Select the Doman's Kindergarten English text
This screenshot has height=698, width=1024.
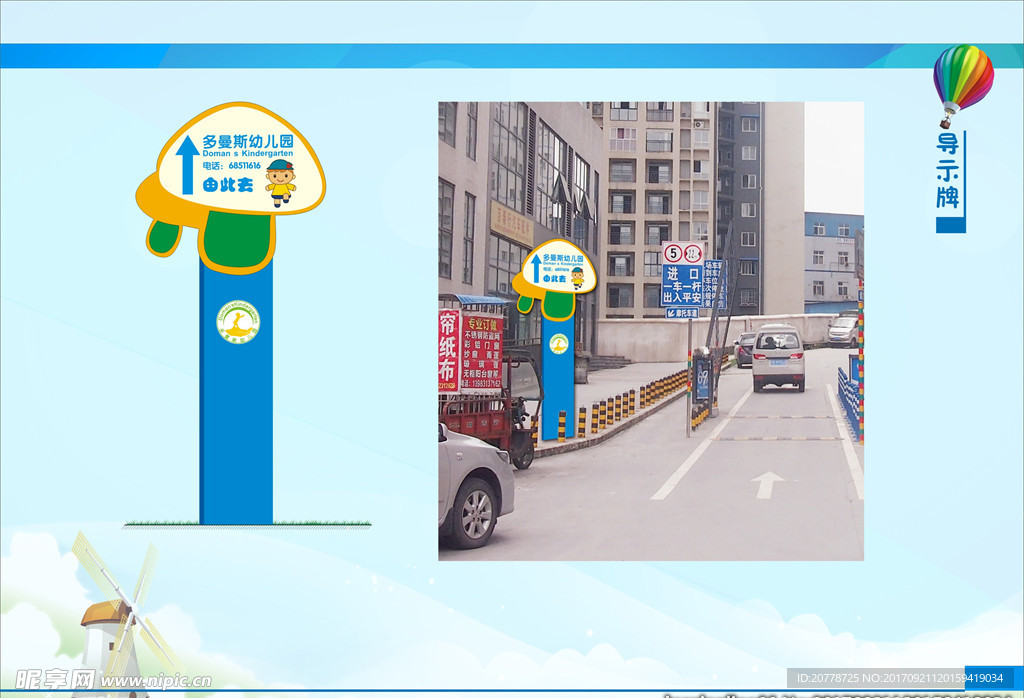tap(247, 154)
